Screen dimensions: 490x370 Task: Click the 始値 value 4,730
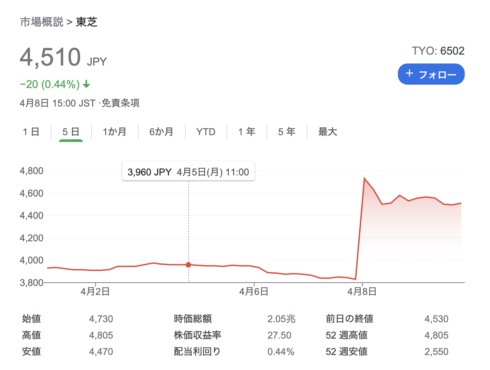101,319
